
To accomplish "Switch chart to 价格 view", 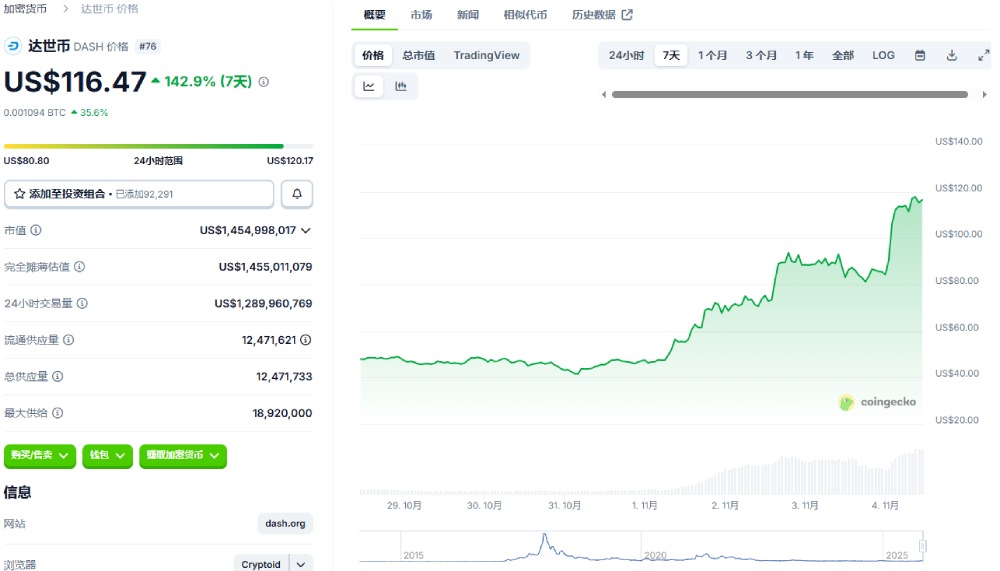I will pyautogui.click(x=373, y=56).
